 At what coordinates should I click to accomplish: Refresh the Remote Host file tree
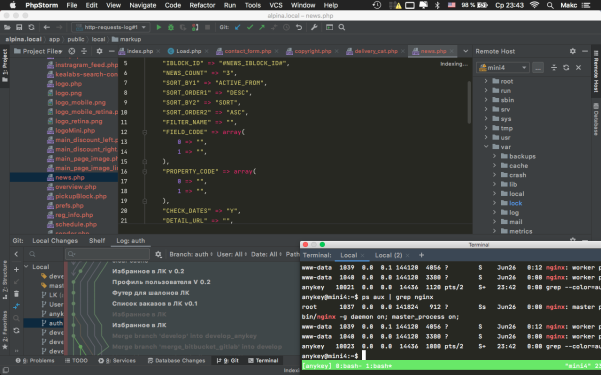tap(566, 67)
